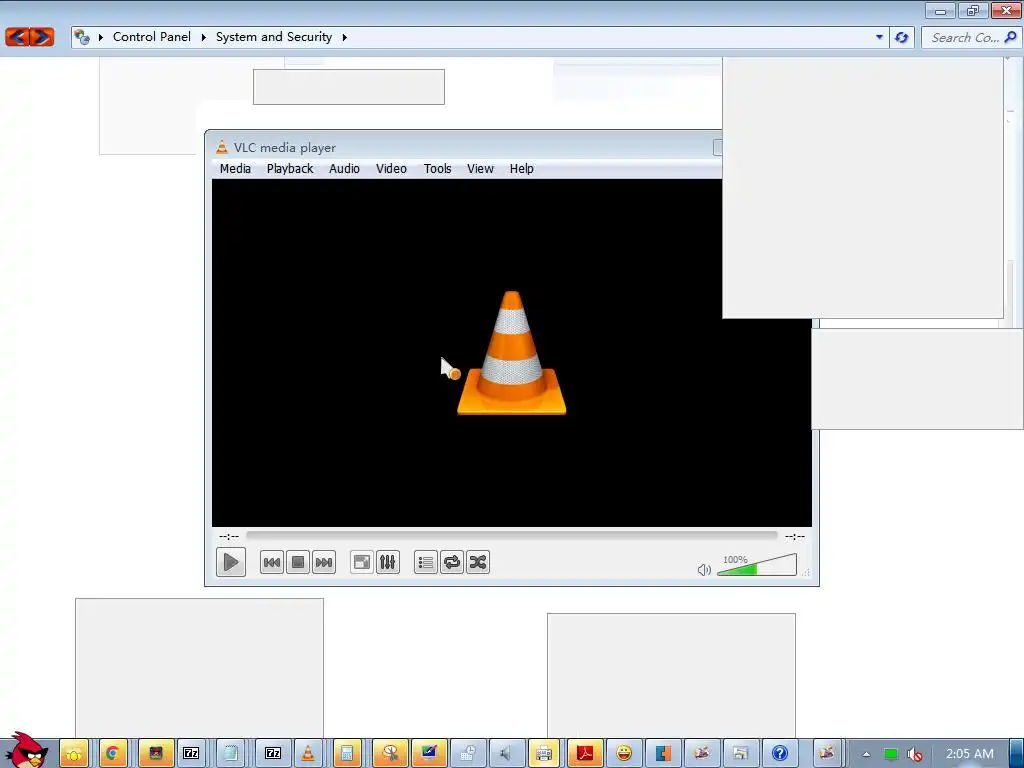Open notepad icon on taskbar
This screenshot has height=768, width=1024.
231,754
